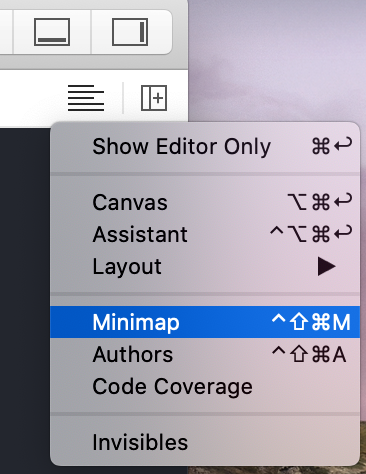Toggle the debug area bottom panel icon

(52, 32)
